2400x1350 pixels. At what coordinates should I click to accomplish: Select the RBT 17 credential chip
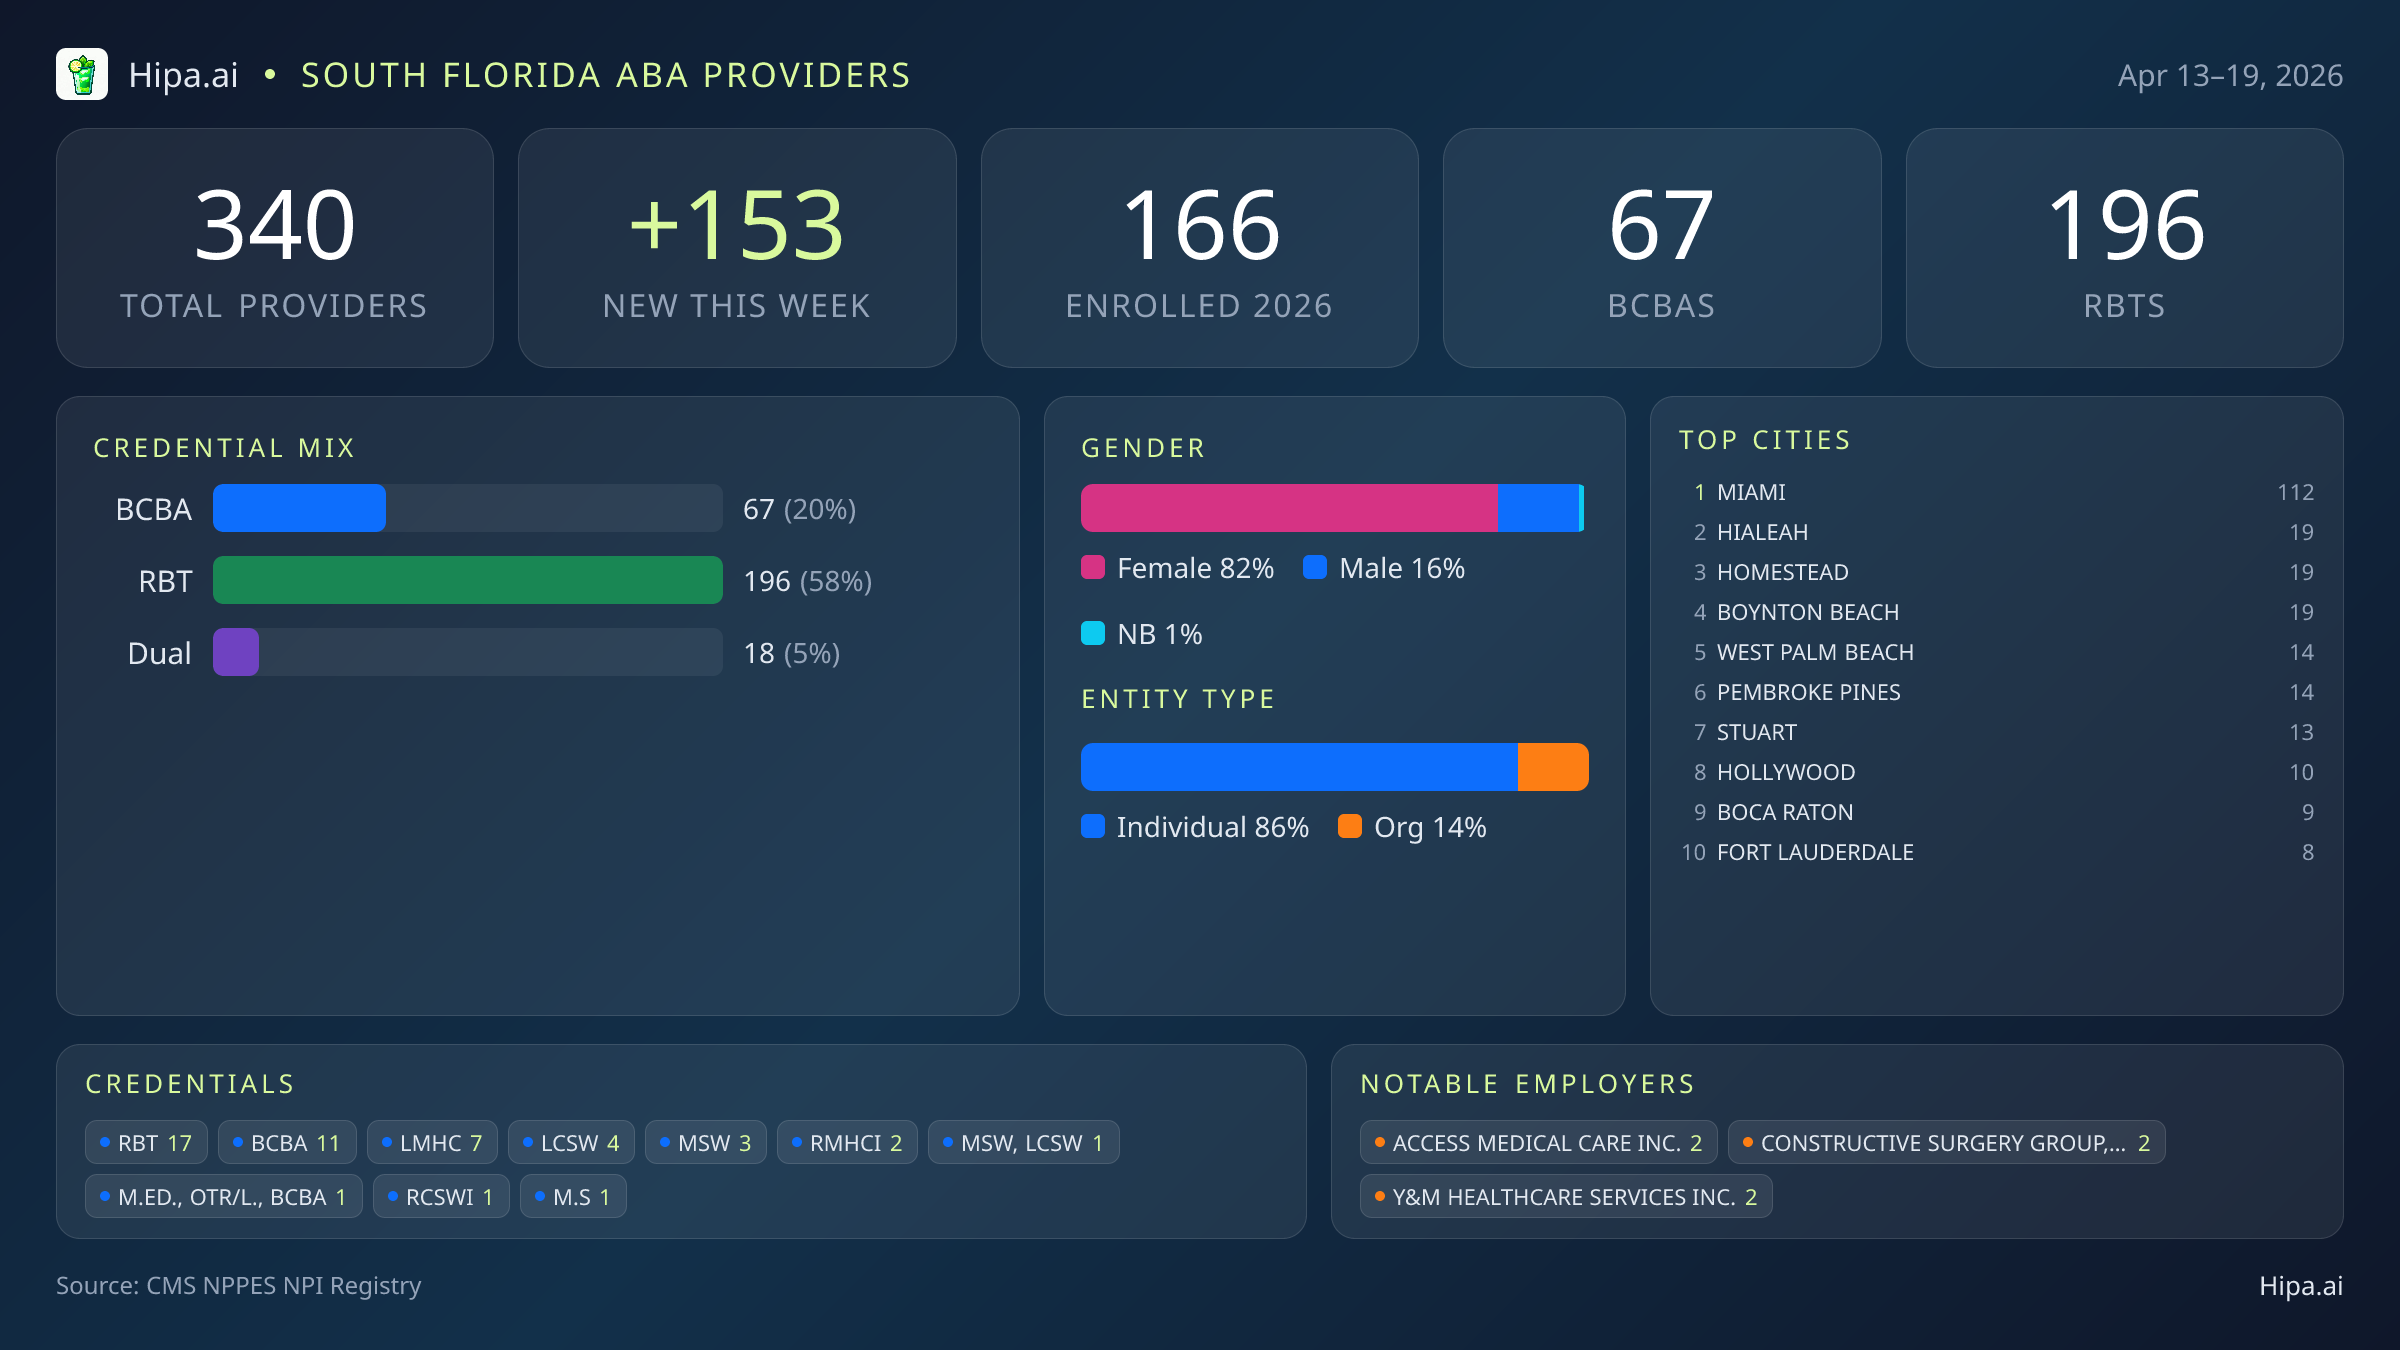(x=146, y=1143)
